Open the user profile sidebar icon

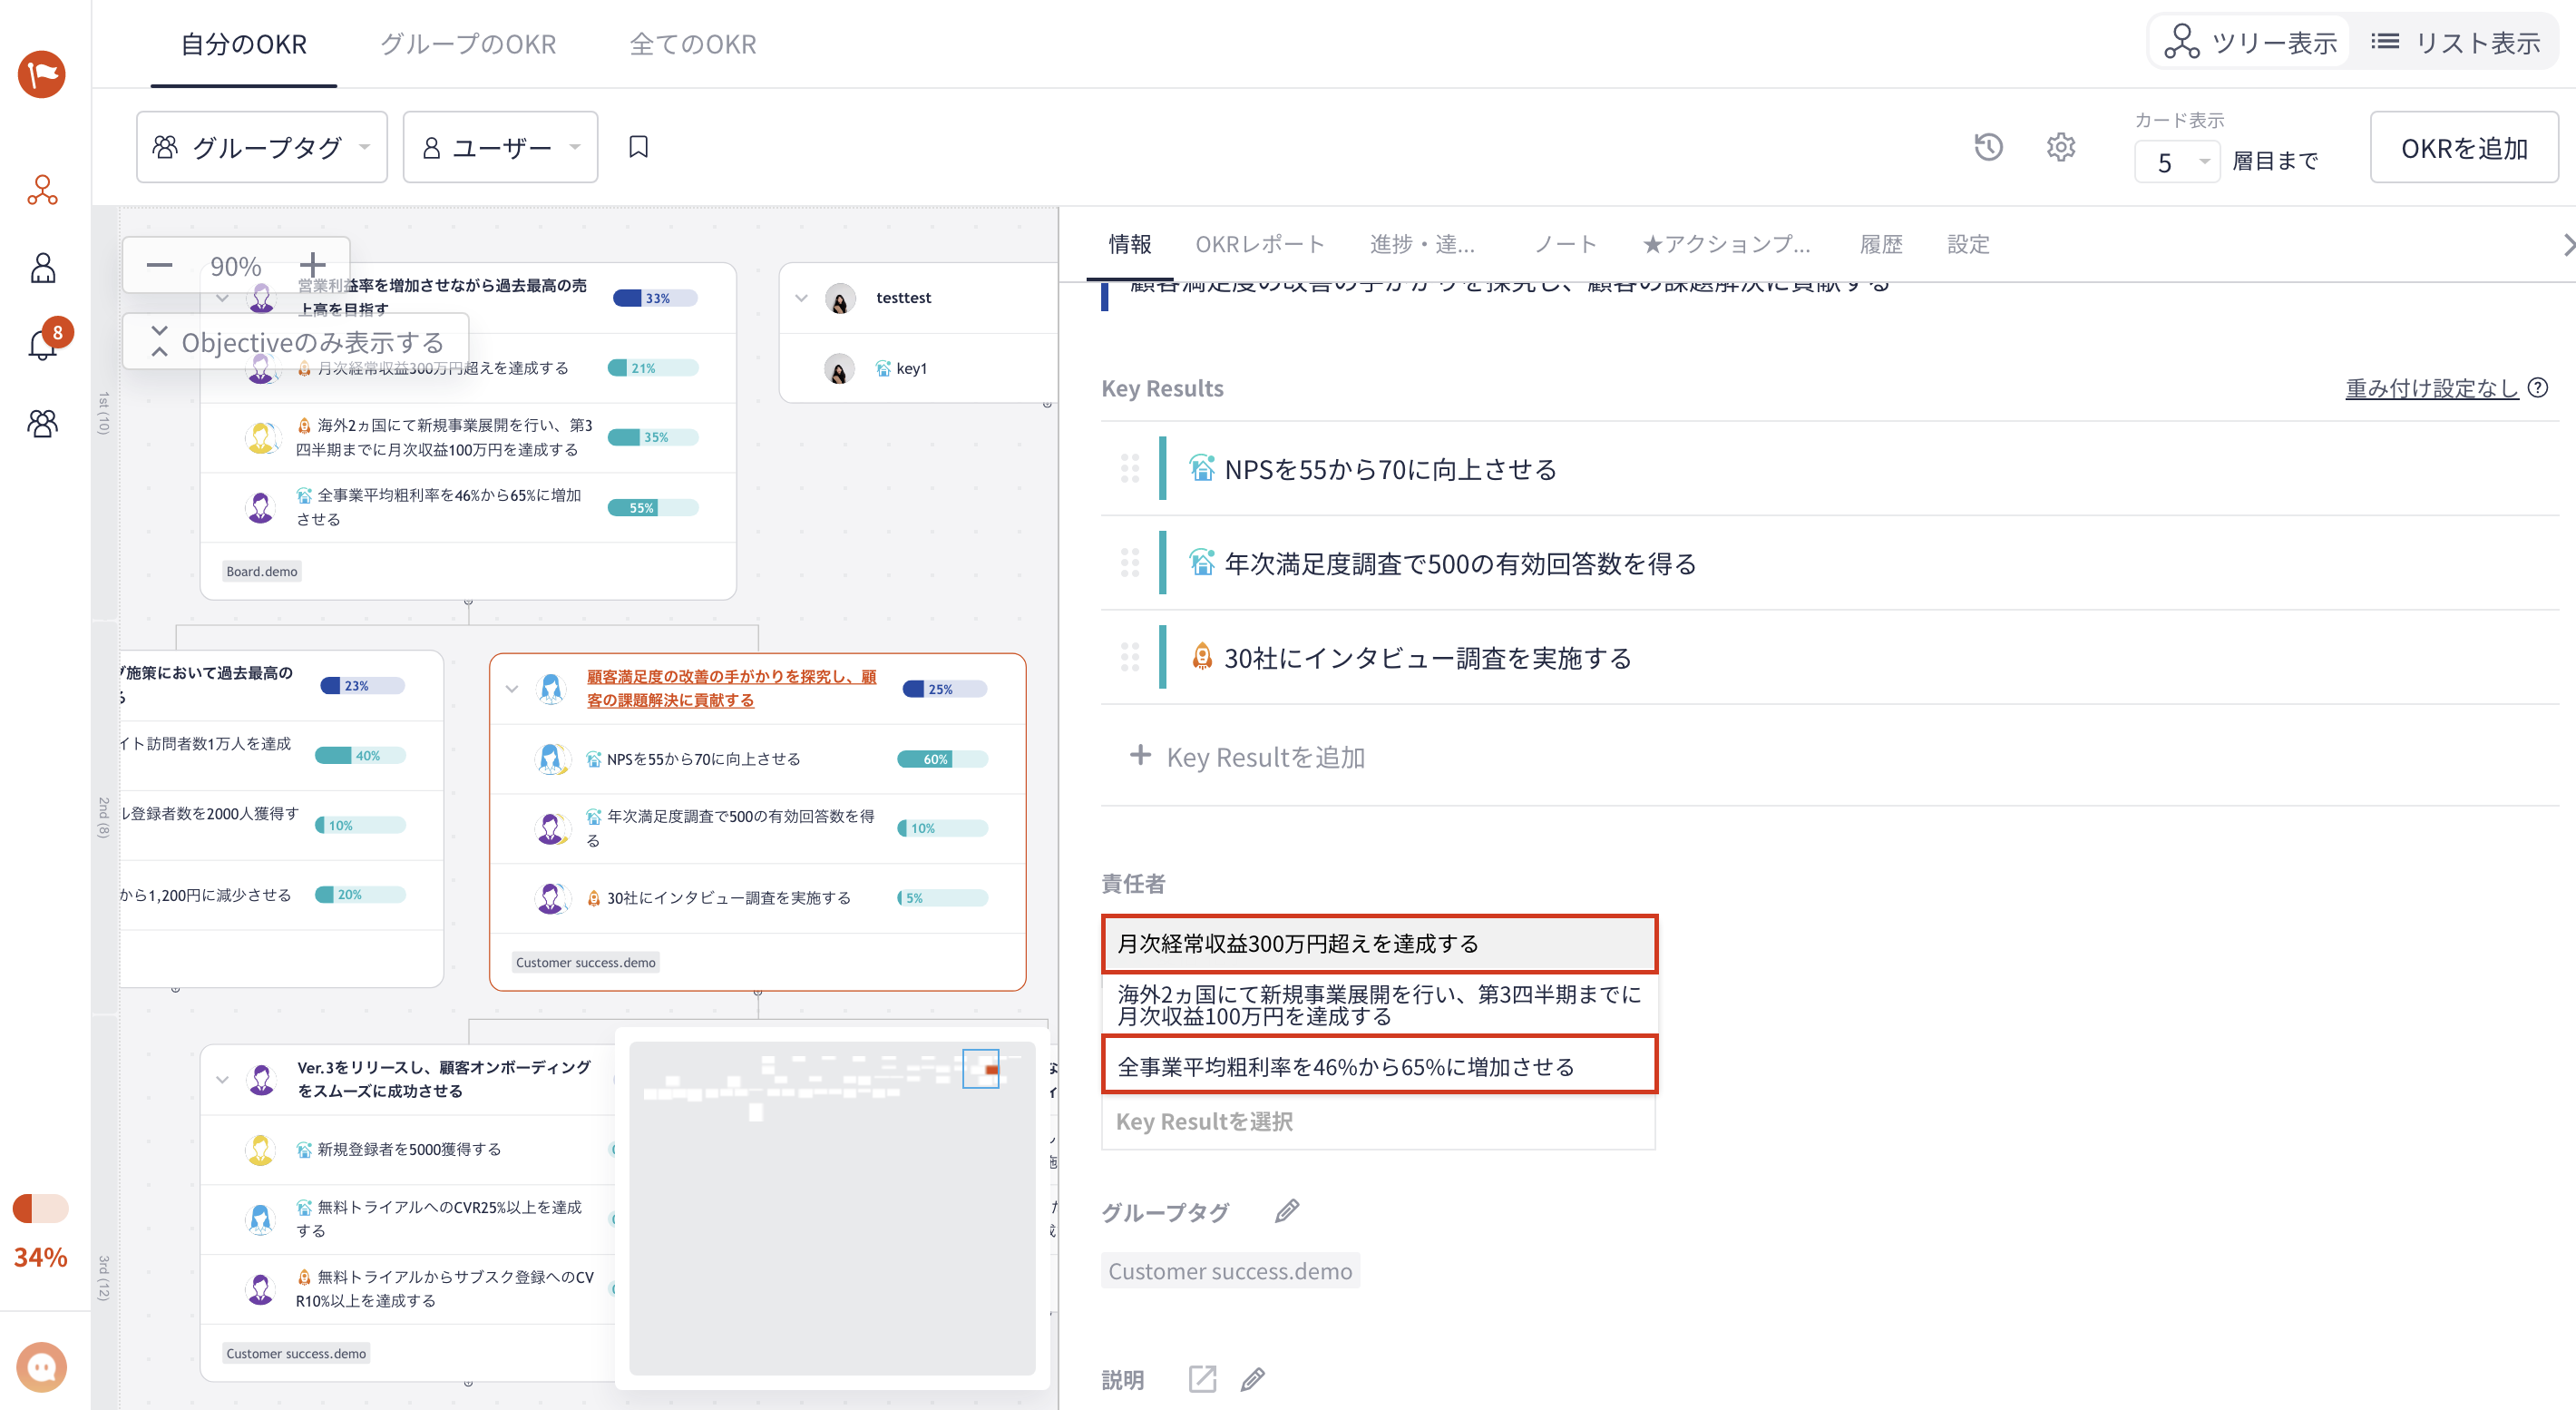(42, 268)
